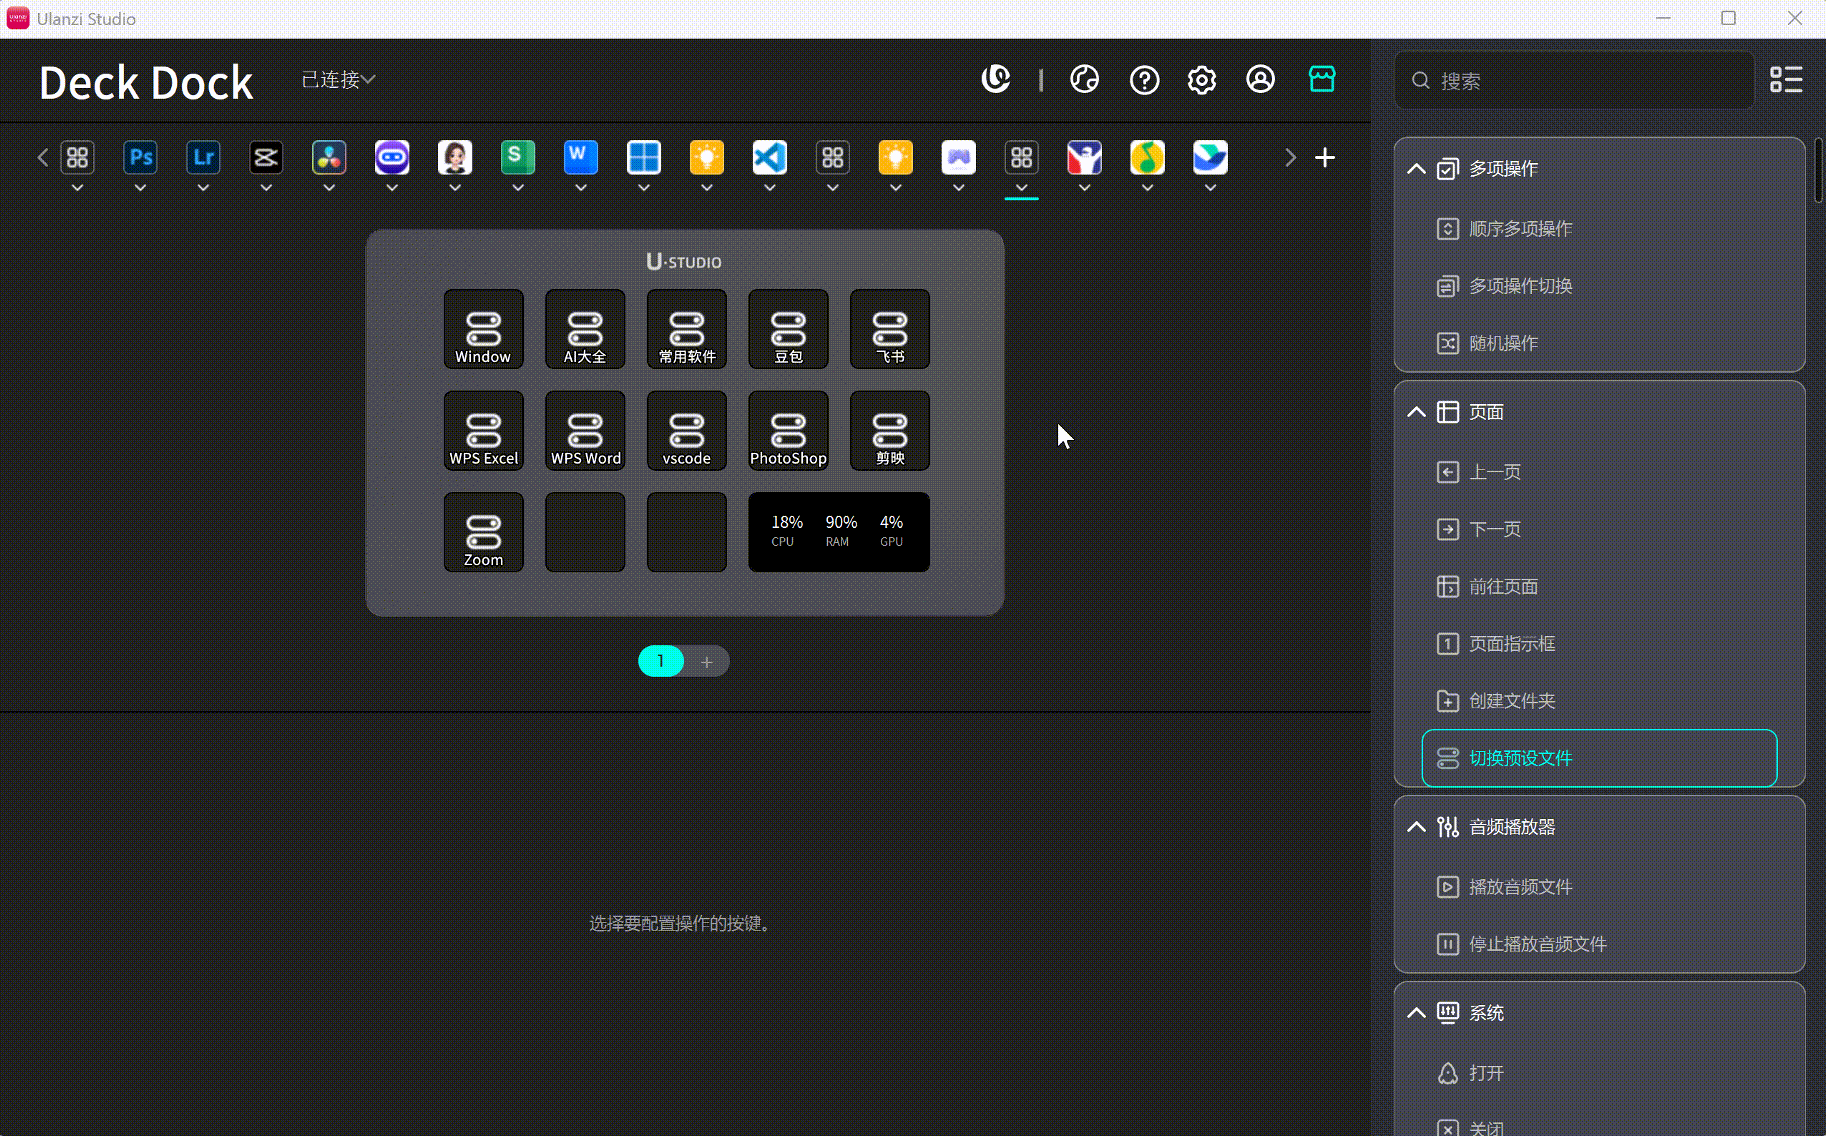Click the help question mark icon
This screenshot has width=1826, height=1136.
1144,80
